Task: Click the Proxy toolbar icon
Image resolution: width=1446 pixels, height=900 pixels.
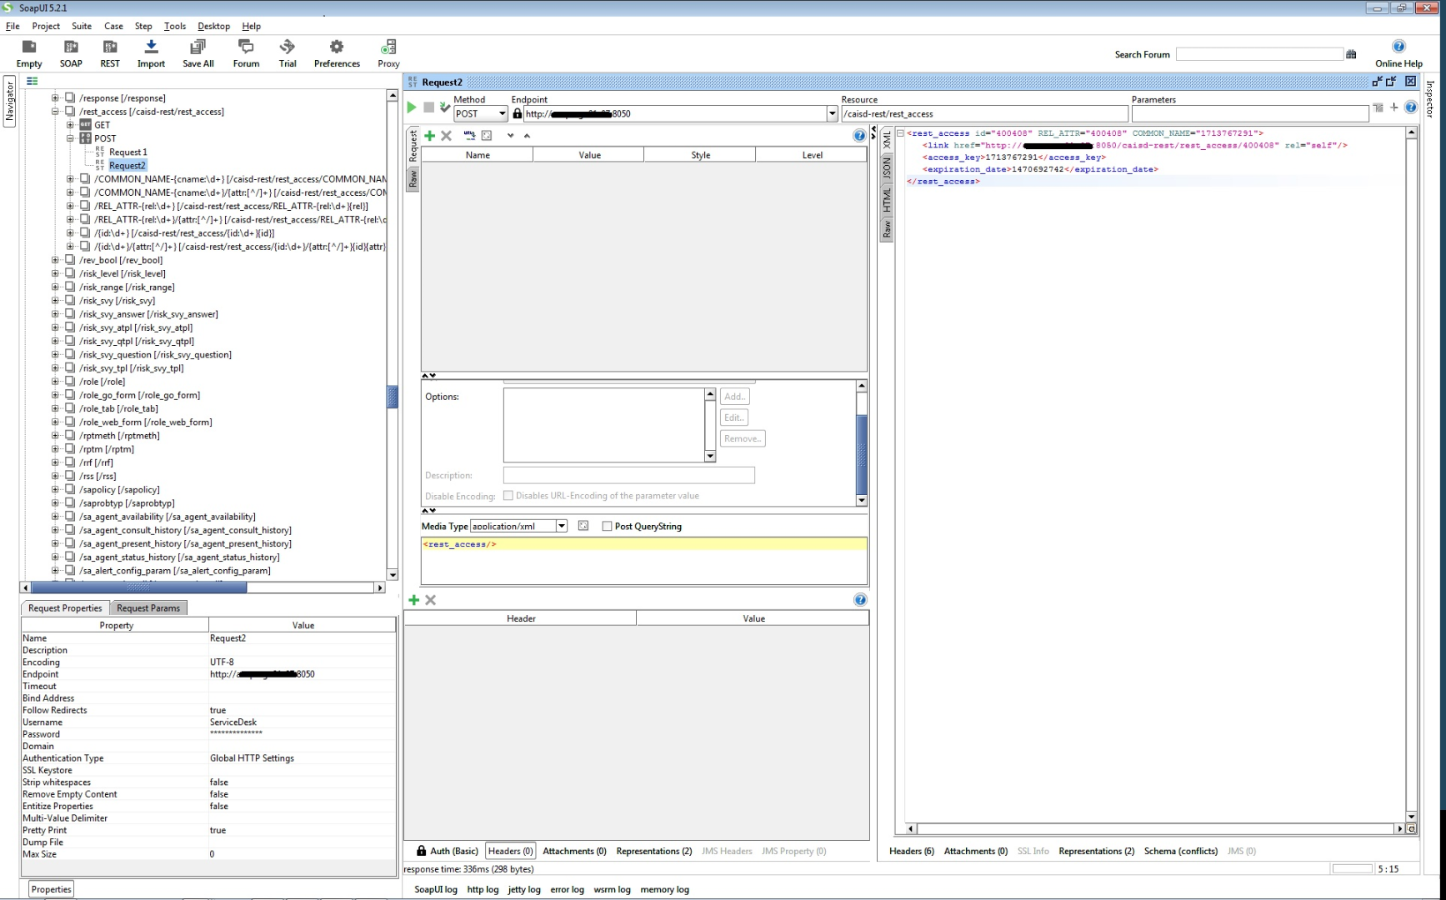Action: tap(389, 47)
